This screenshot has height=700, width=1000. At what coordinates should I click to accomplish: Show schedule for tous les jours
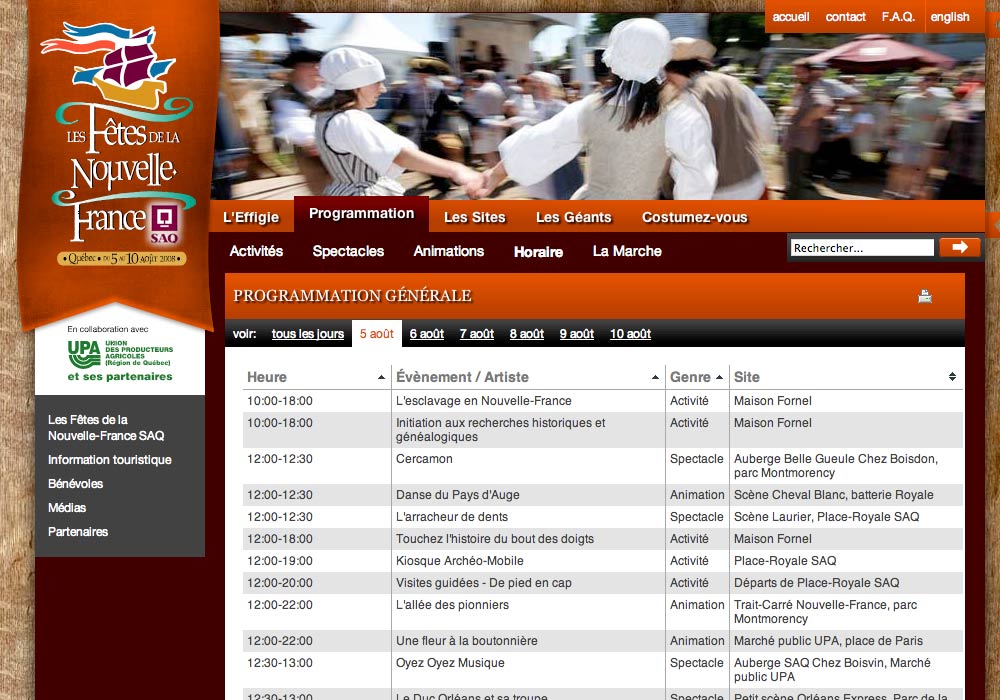(307, 334)
